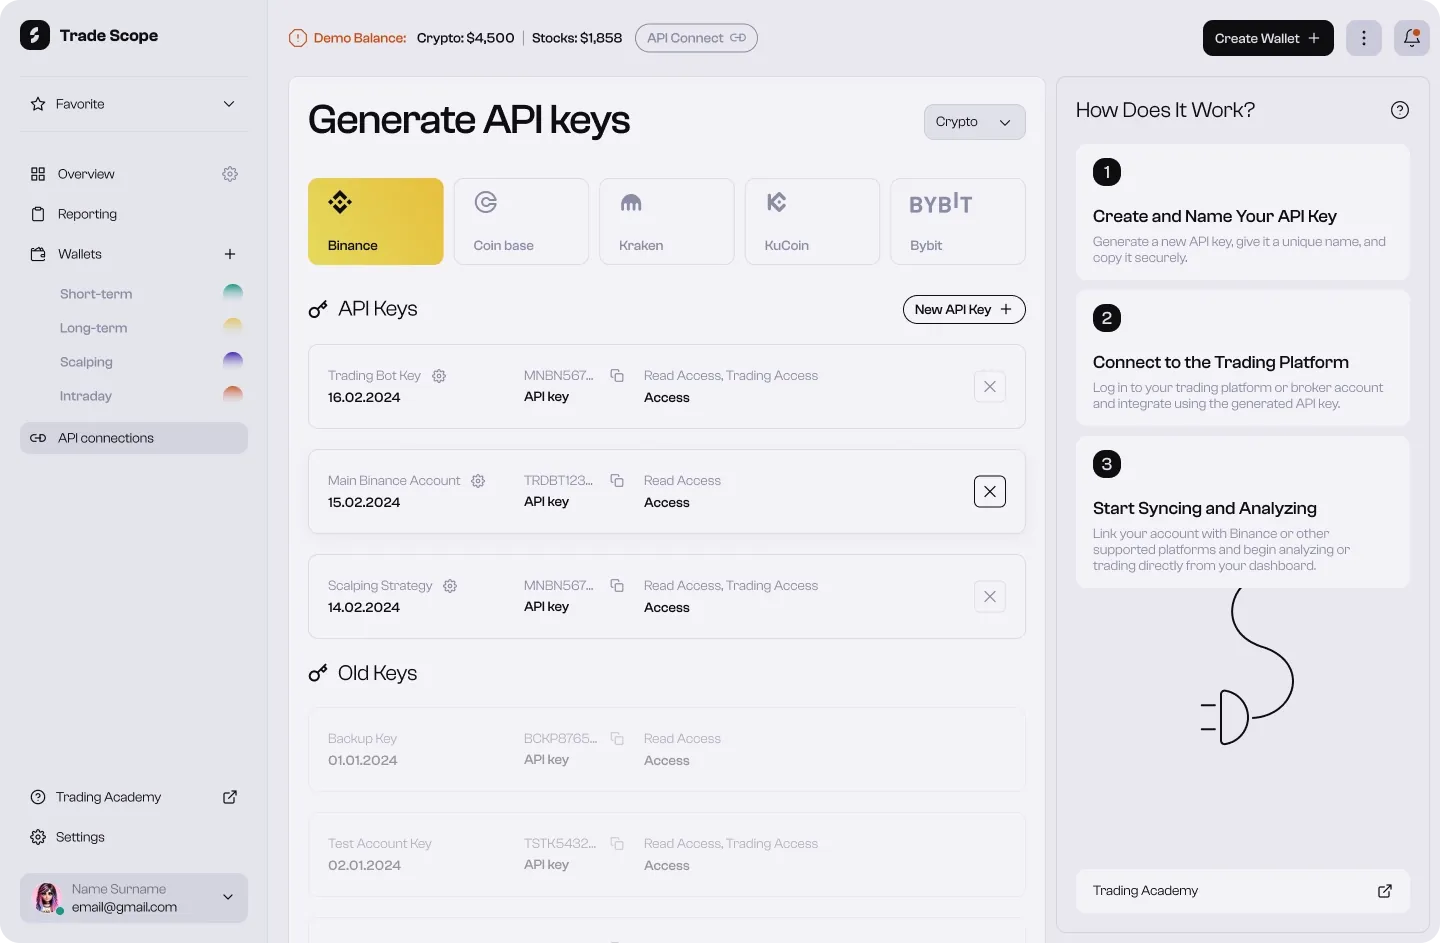Open Reporting in the sidebar
Image resolution: width=1440 pixels, height=943 pixels.
[87, 214]
